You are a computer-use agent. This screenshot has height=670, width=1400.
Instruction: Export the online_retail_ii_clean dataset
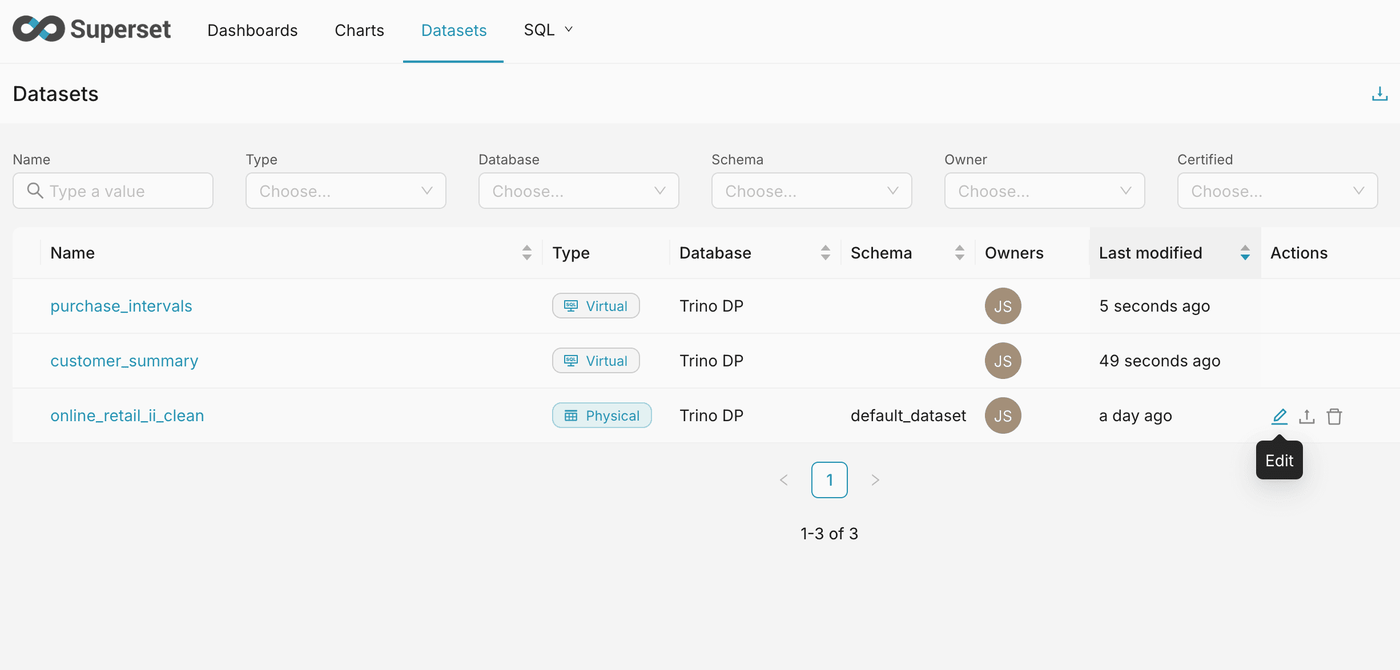click(x=1306, y=416)
